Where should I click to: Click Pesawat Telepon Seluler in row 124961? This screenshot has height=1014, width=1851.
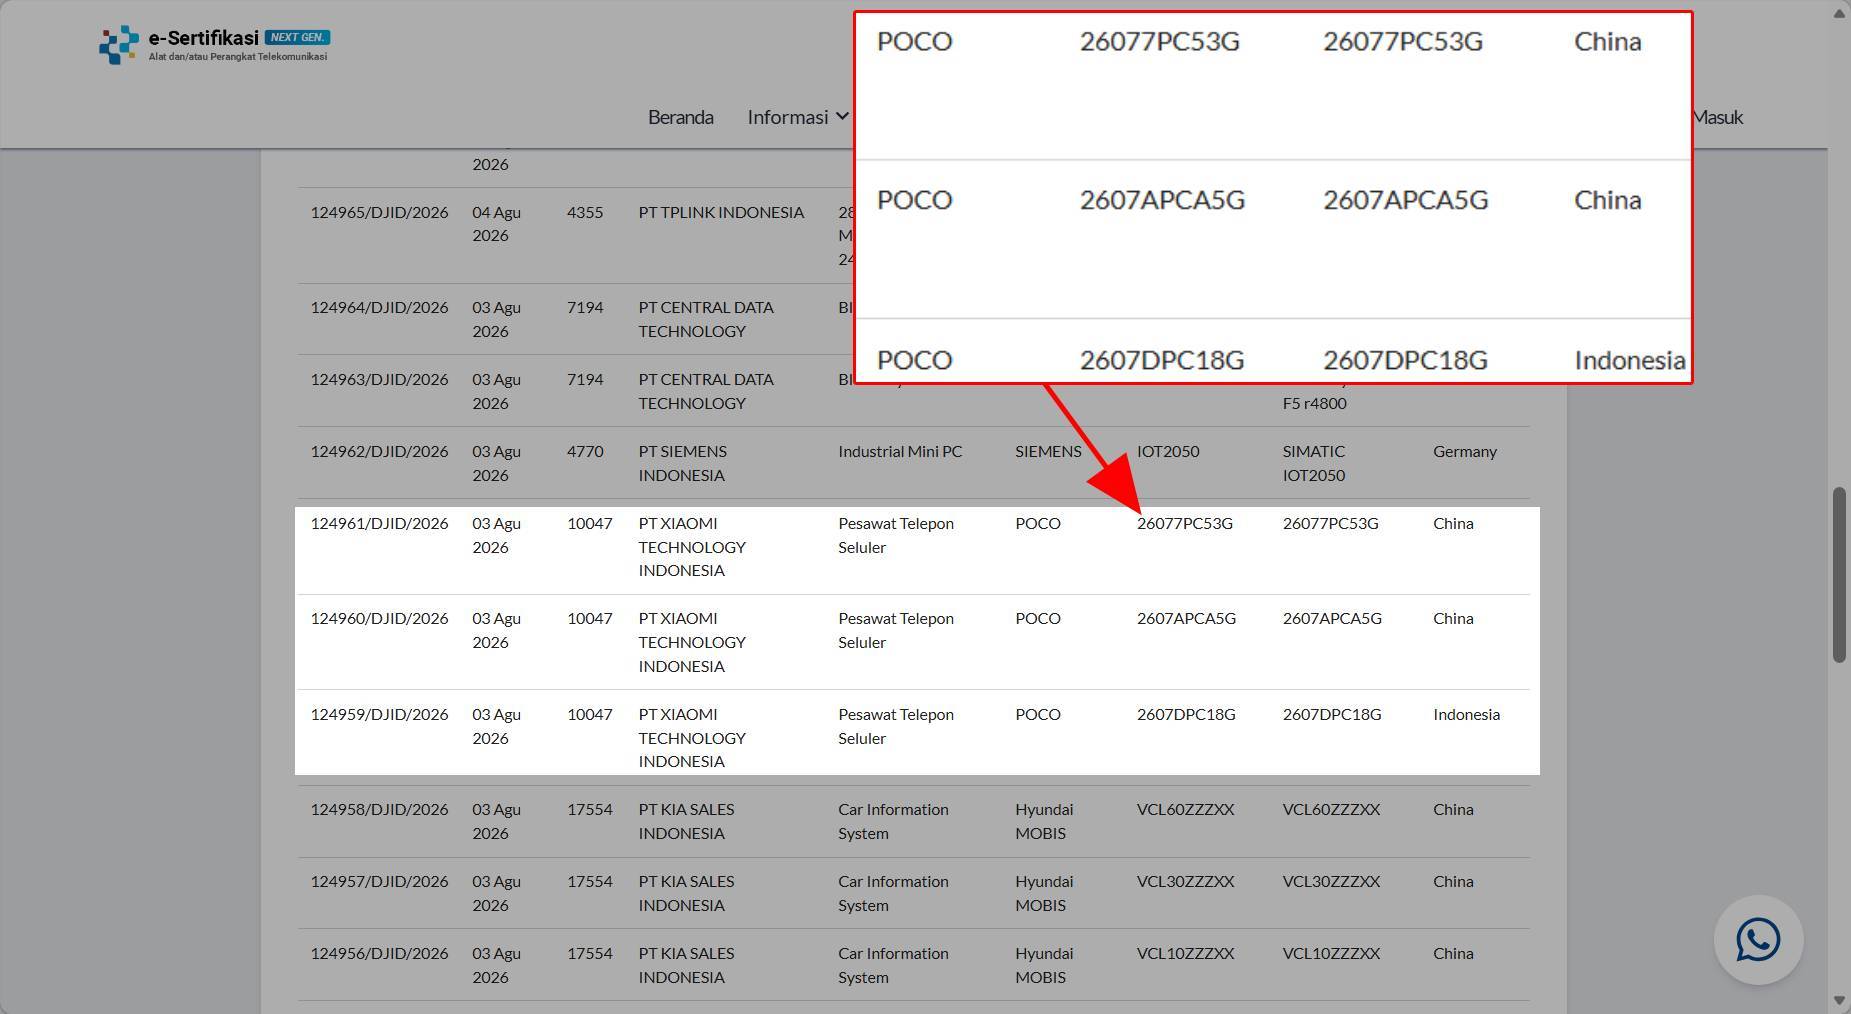coord(896,535)
